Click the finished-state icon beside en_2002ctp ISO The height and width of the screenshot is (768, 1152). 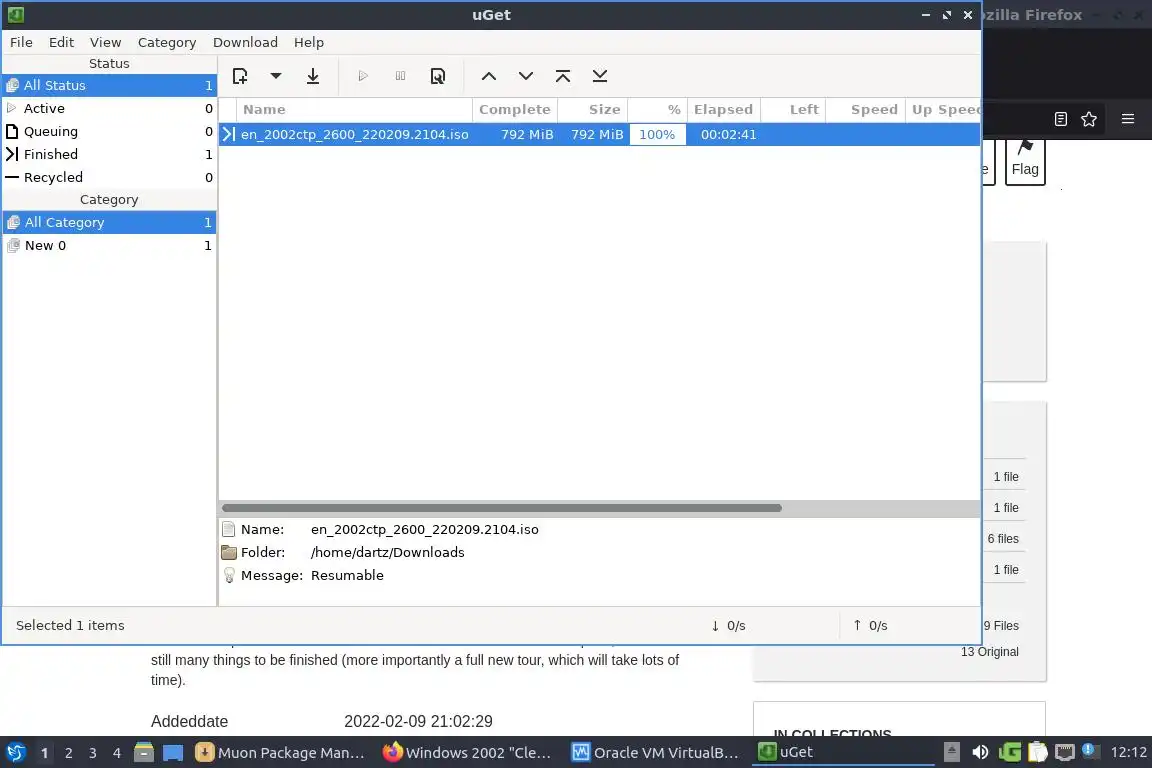click(228, 134)
